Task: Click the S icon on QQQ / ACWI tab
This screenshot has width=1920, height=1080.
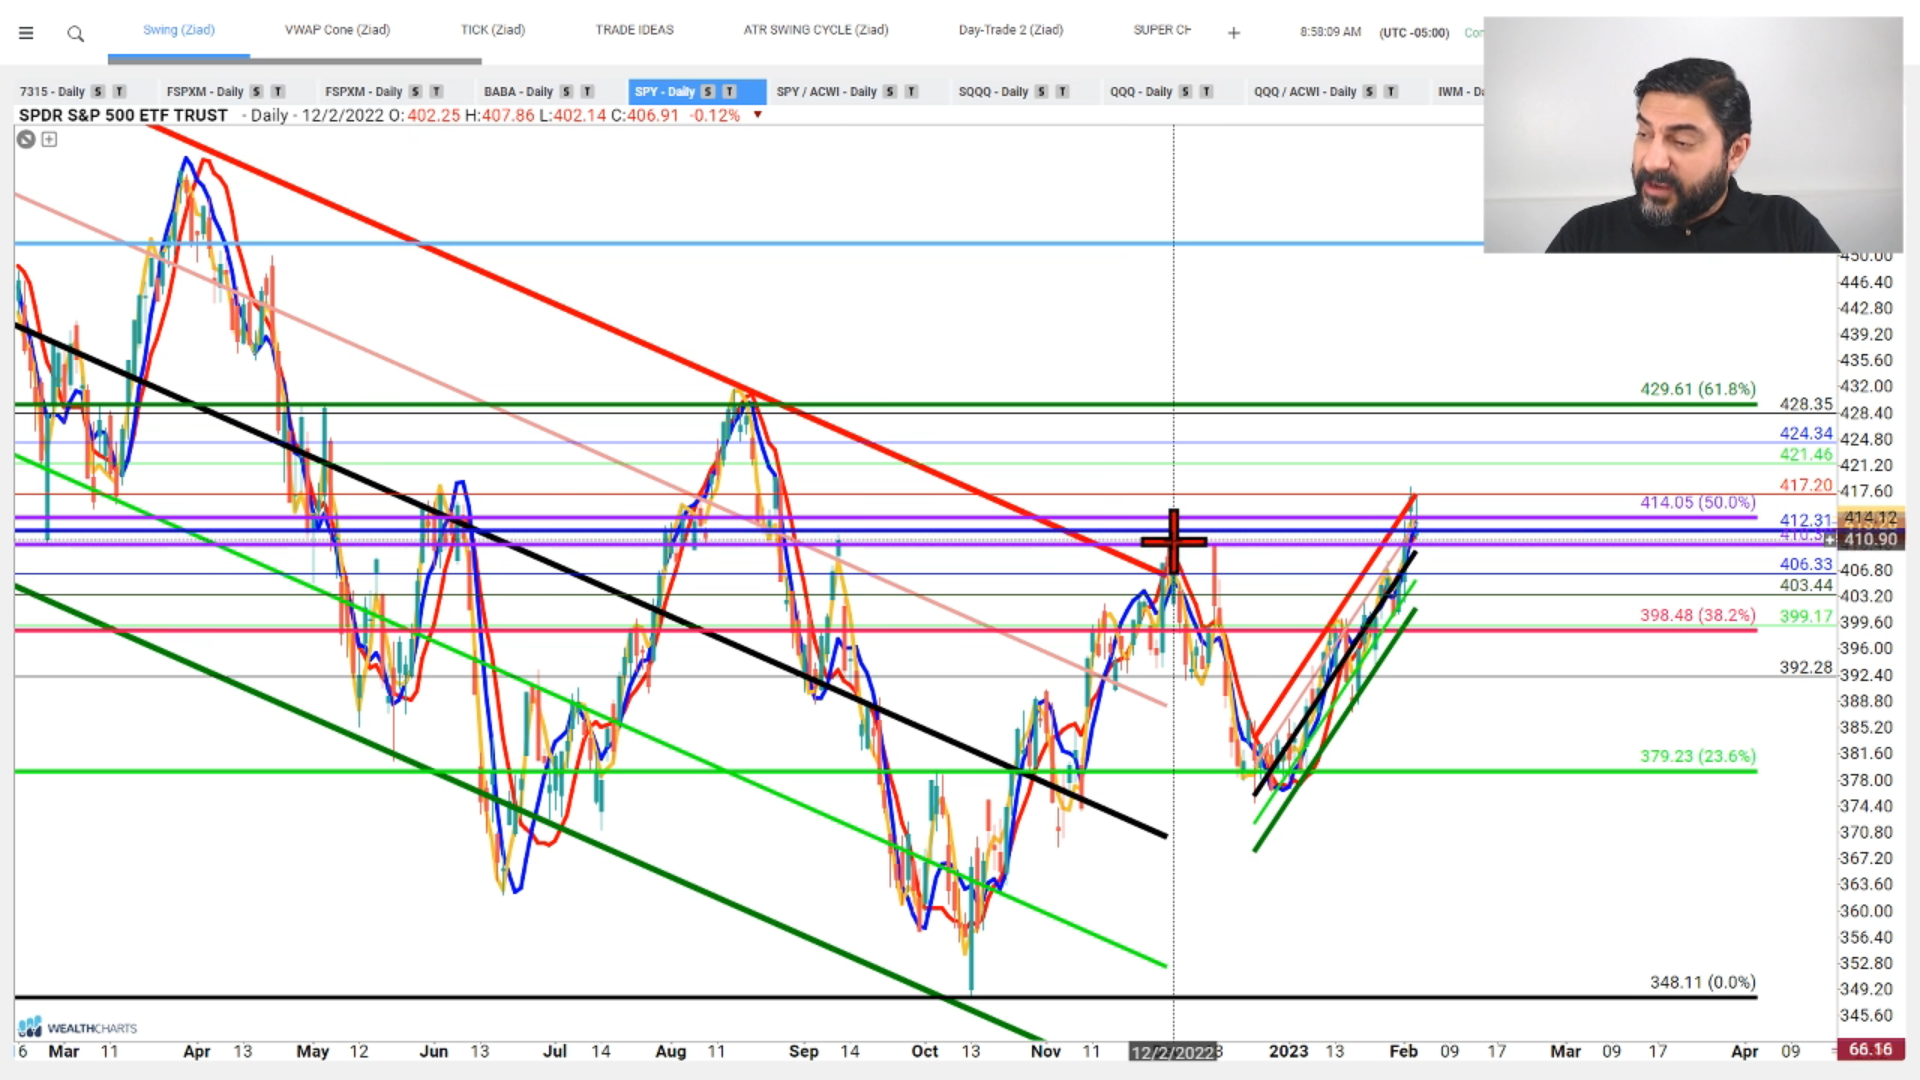Action: [1369, 91]
